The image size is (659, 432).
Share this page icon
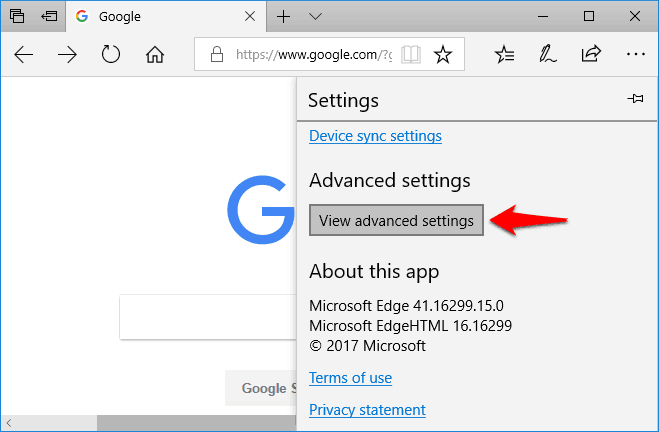point(591,53)
